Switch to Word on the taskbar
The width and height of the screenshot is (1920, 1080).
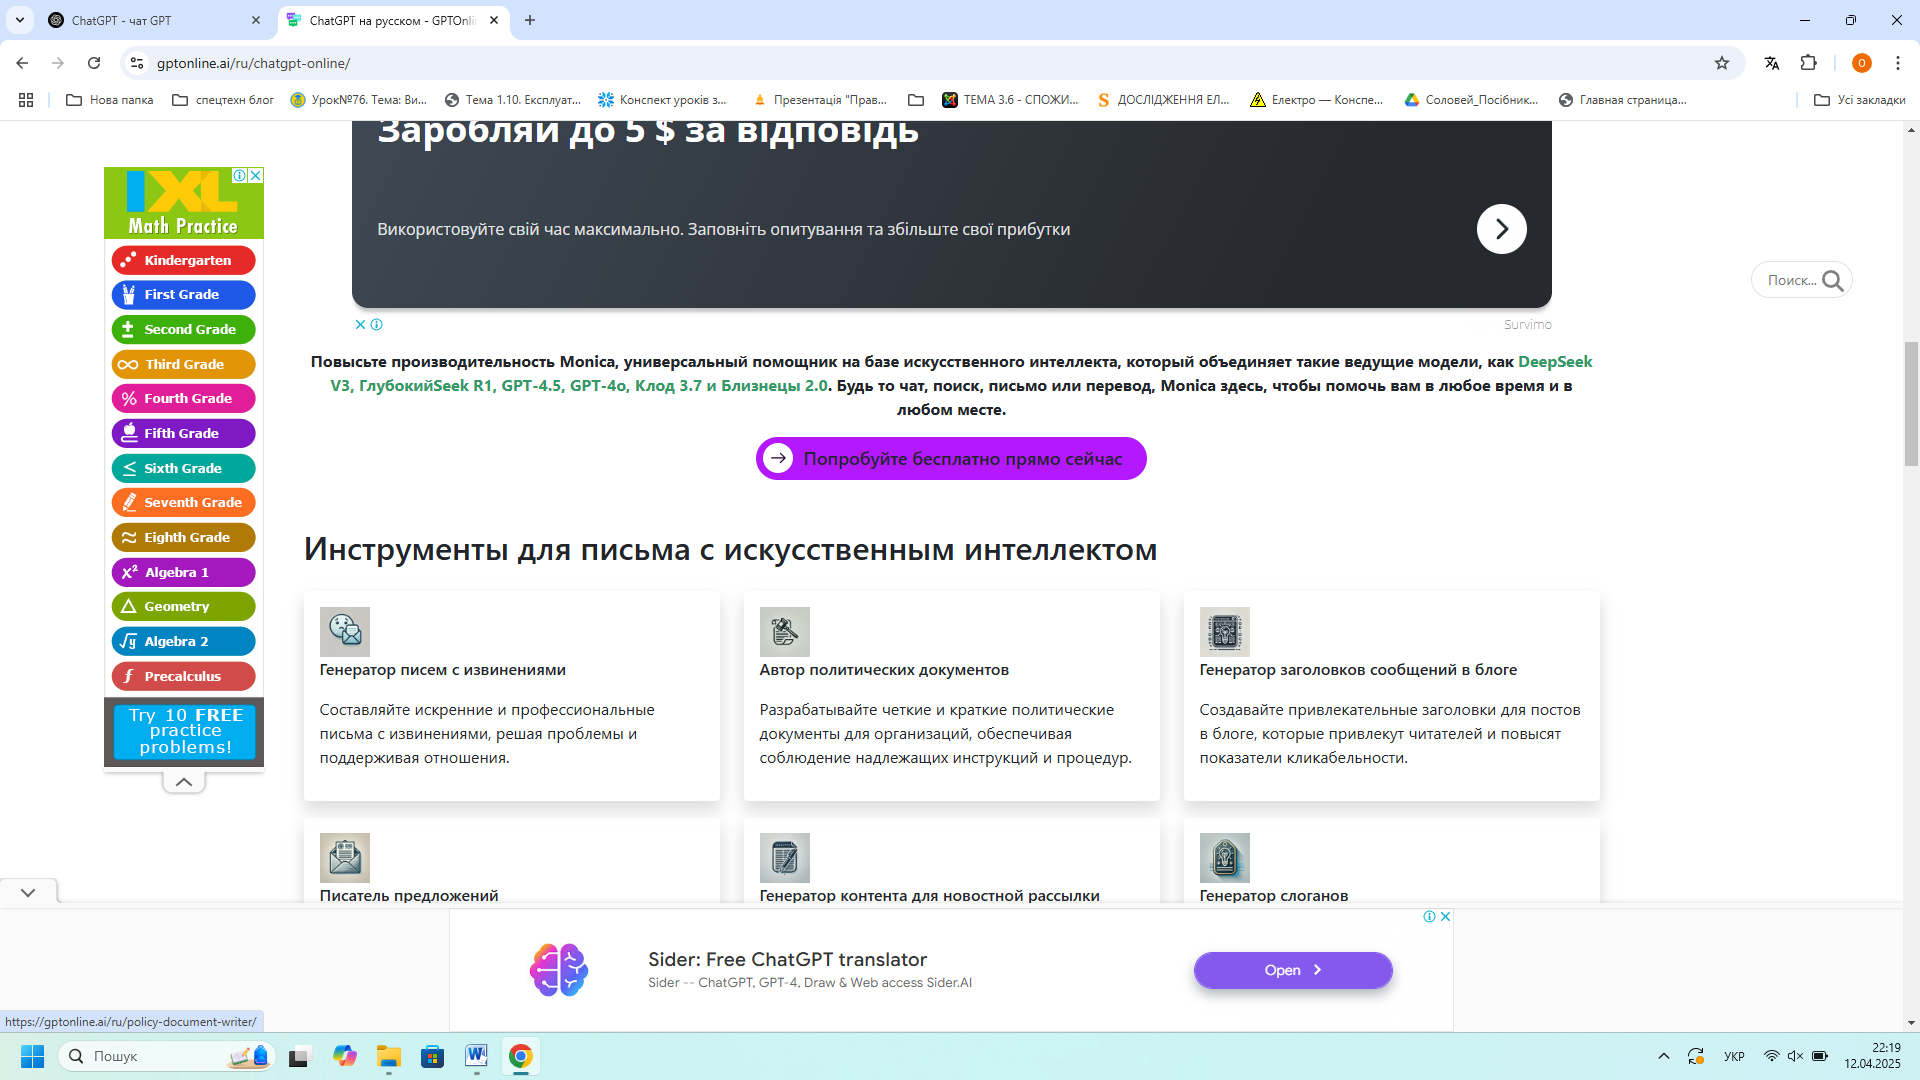pyautogui.click(x=476, y=1056)
